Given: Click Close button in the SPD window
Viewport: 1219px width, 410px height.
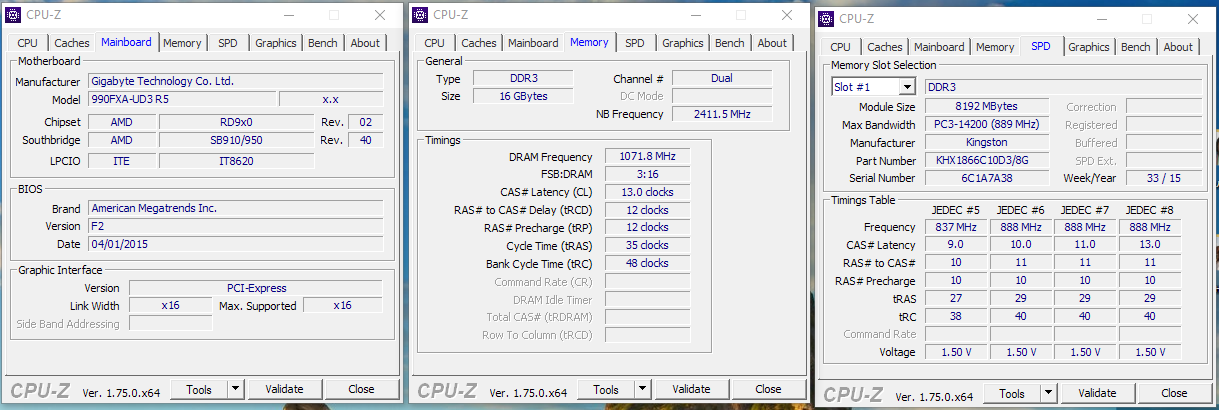Looking at the screenshot, I should tap(1174, 393).
